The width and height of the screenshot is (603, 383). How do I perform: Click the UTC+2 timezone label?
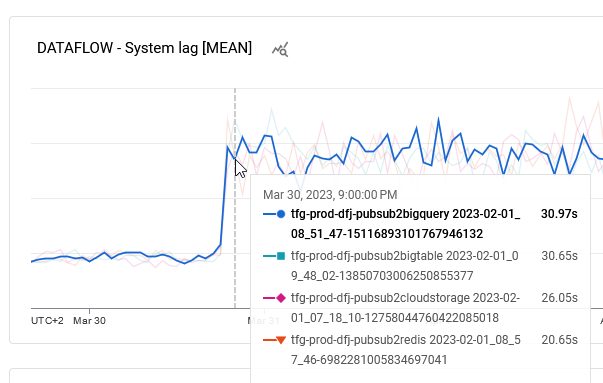coord(47,321)
